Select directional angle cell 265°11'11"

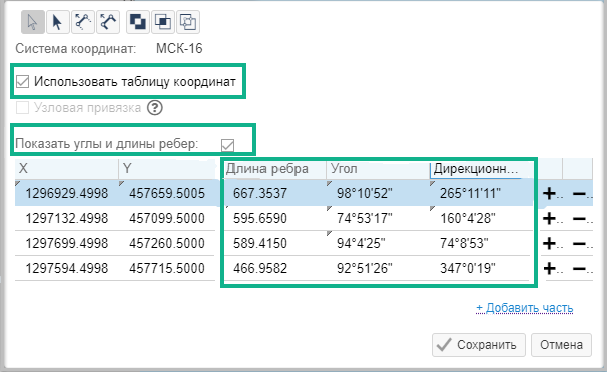click(481, 193)
